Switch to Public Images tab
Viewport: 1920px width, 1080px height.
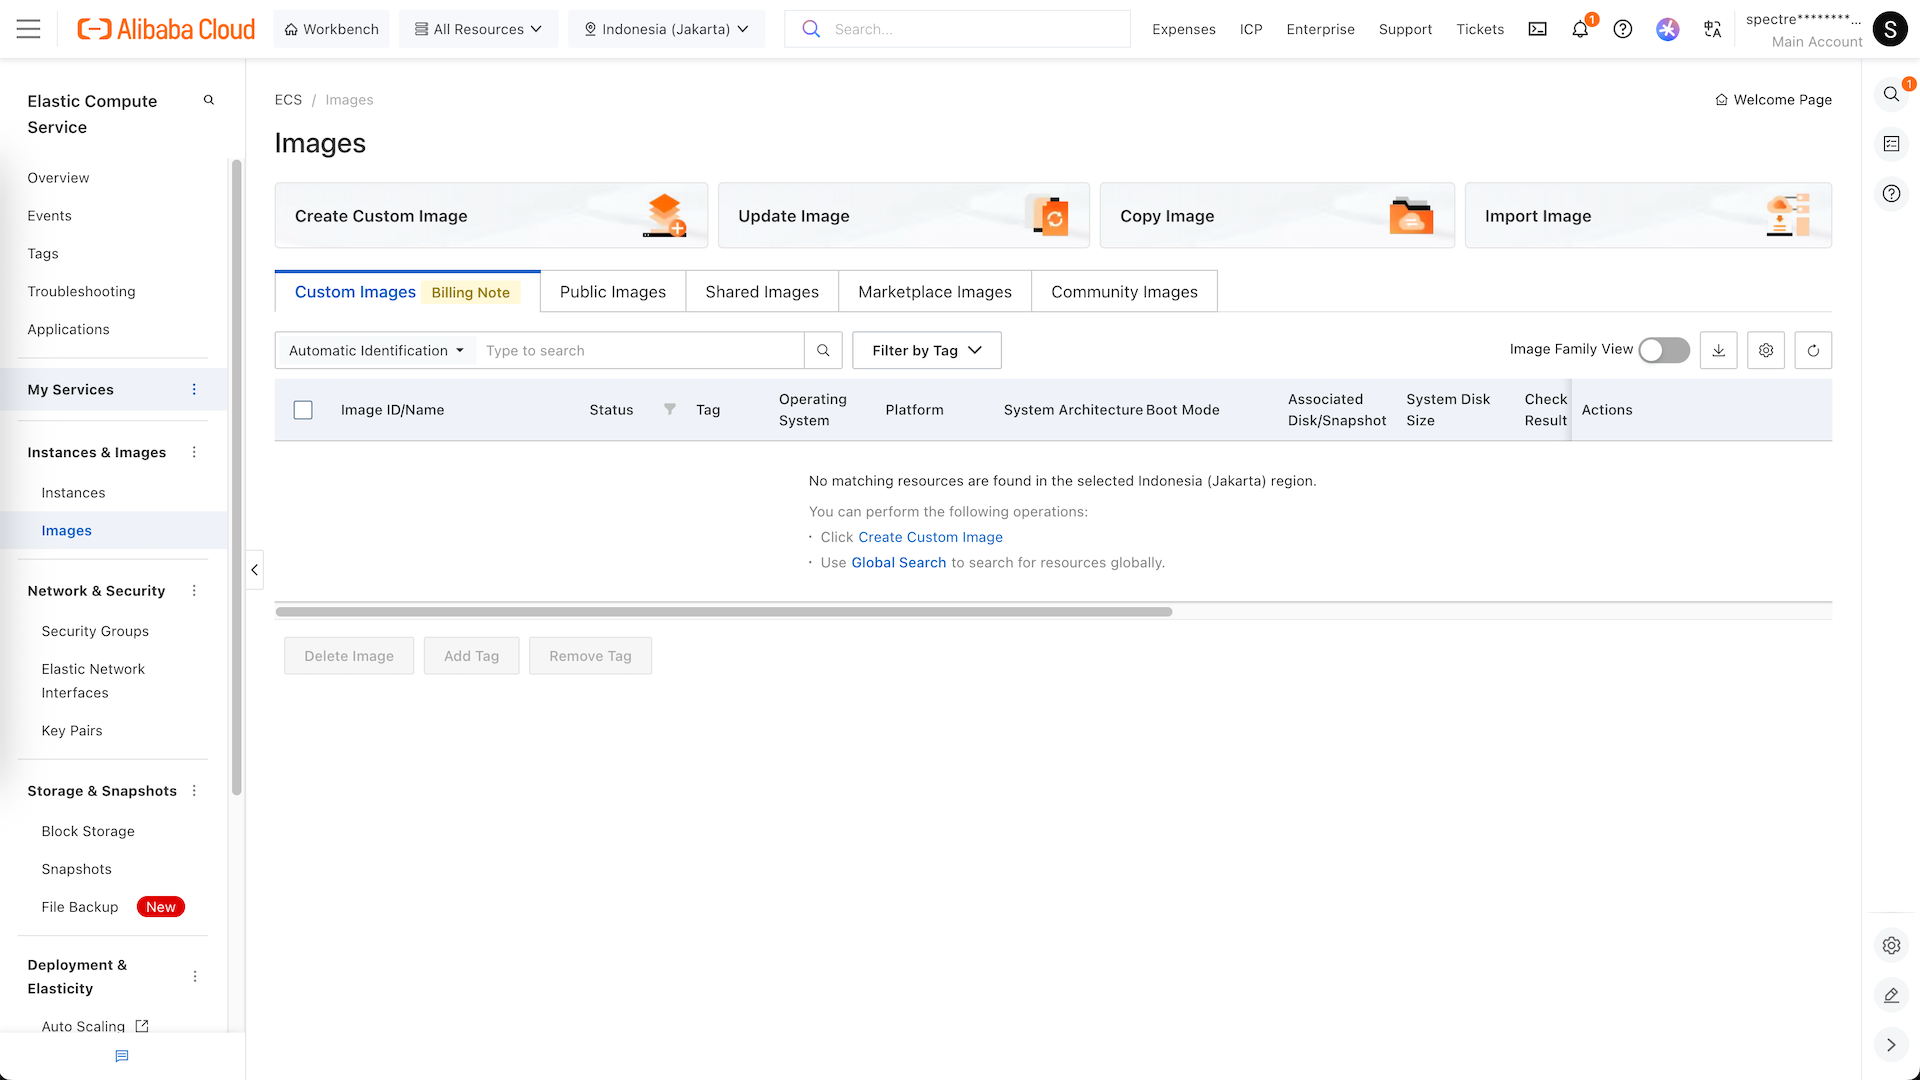coord(612,292)
